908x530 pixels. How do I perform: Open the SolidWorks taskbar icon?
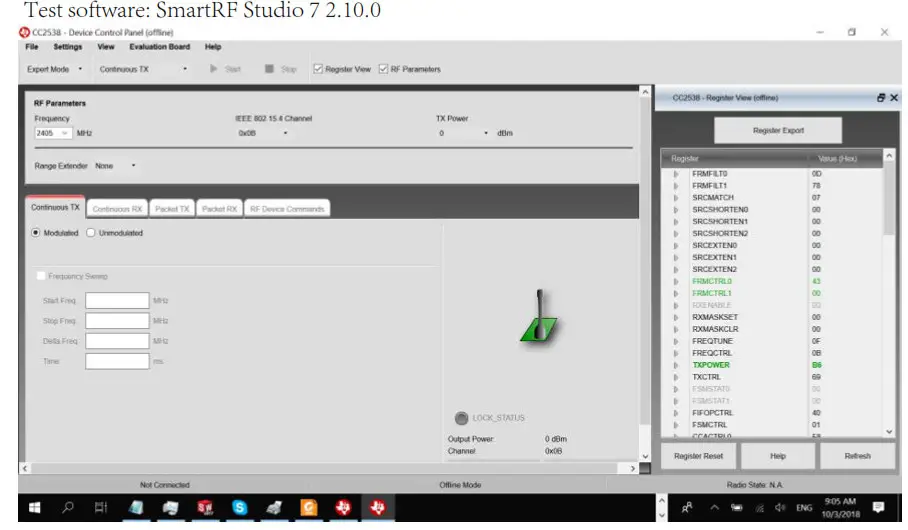[x=205, y=508]
